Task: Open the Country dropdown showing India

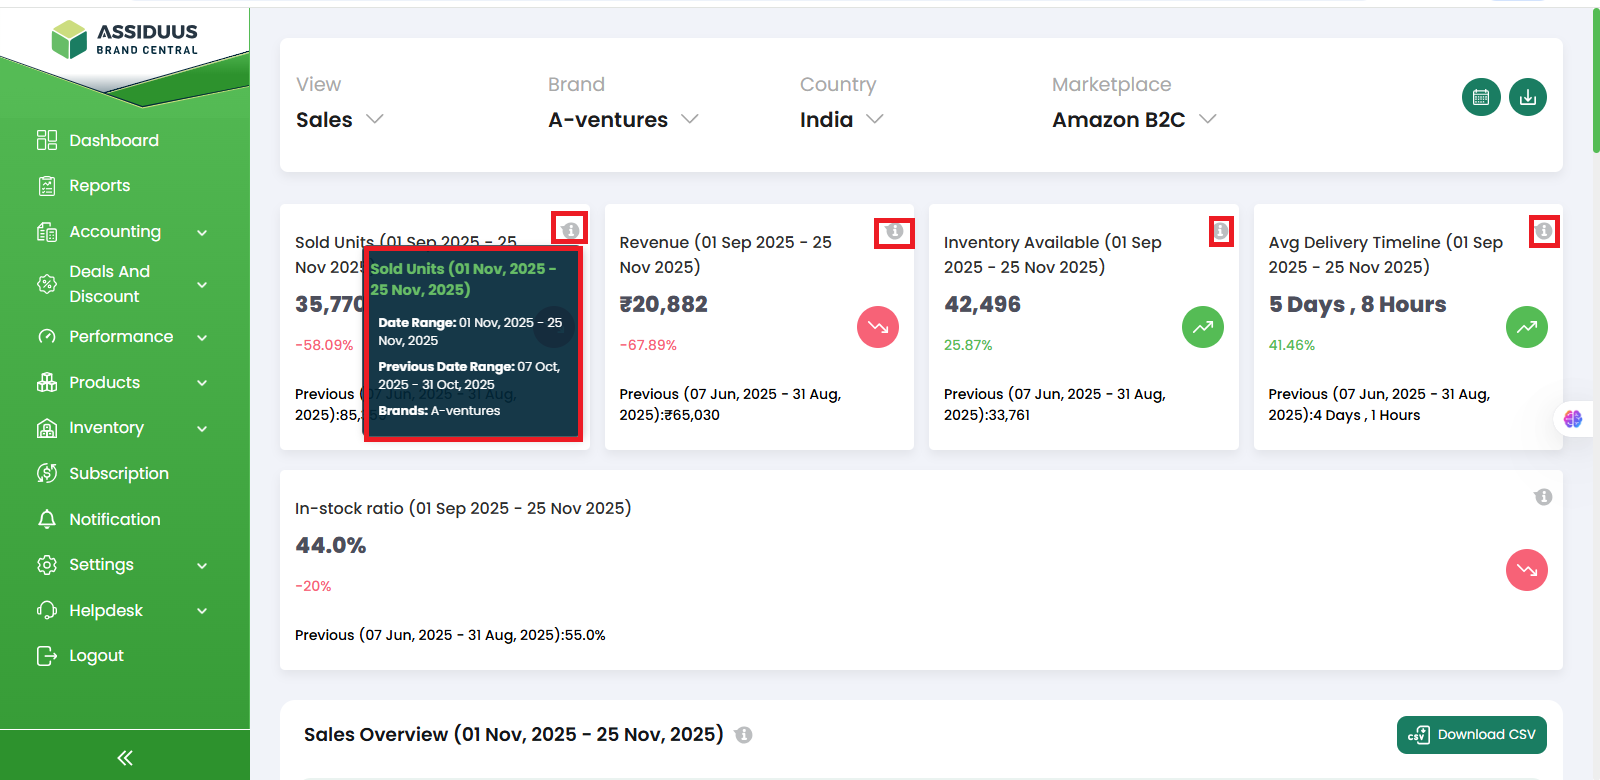Action: coord(841,120)
